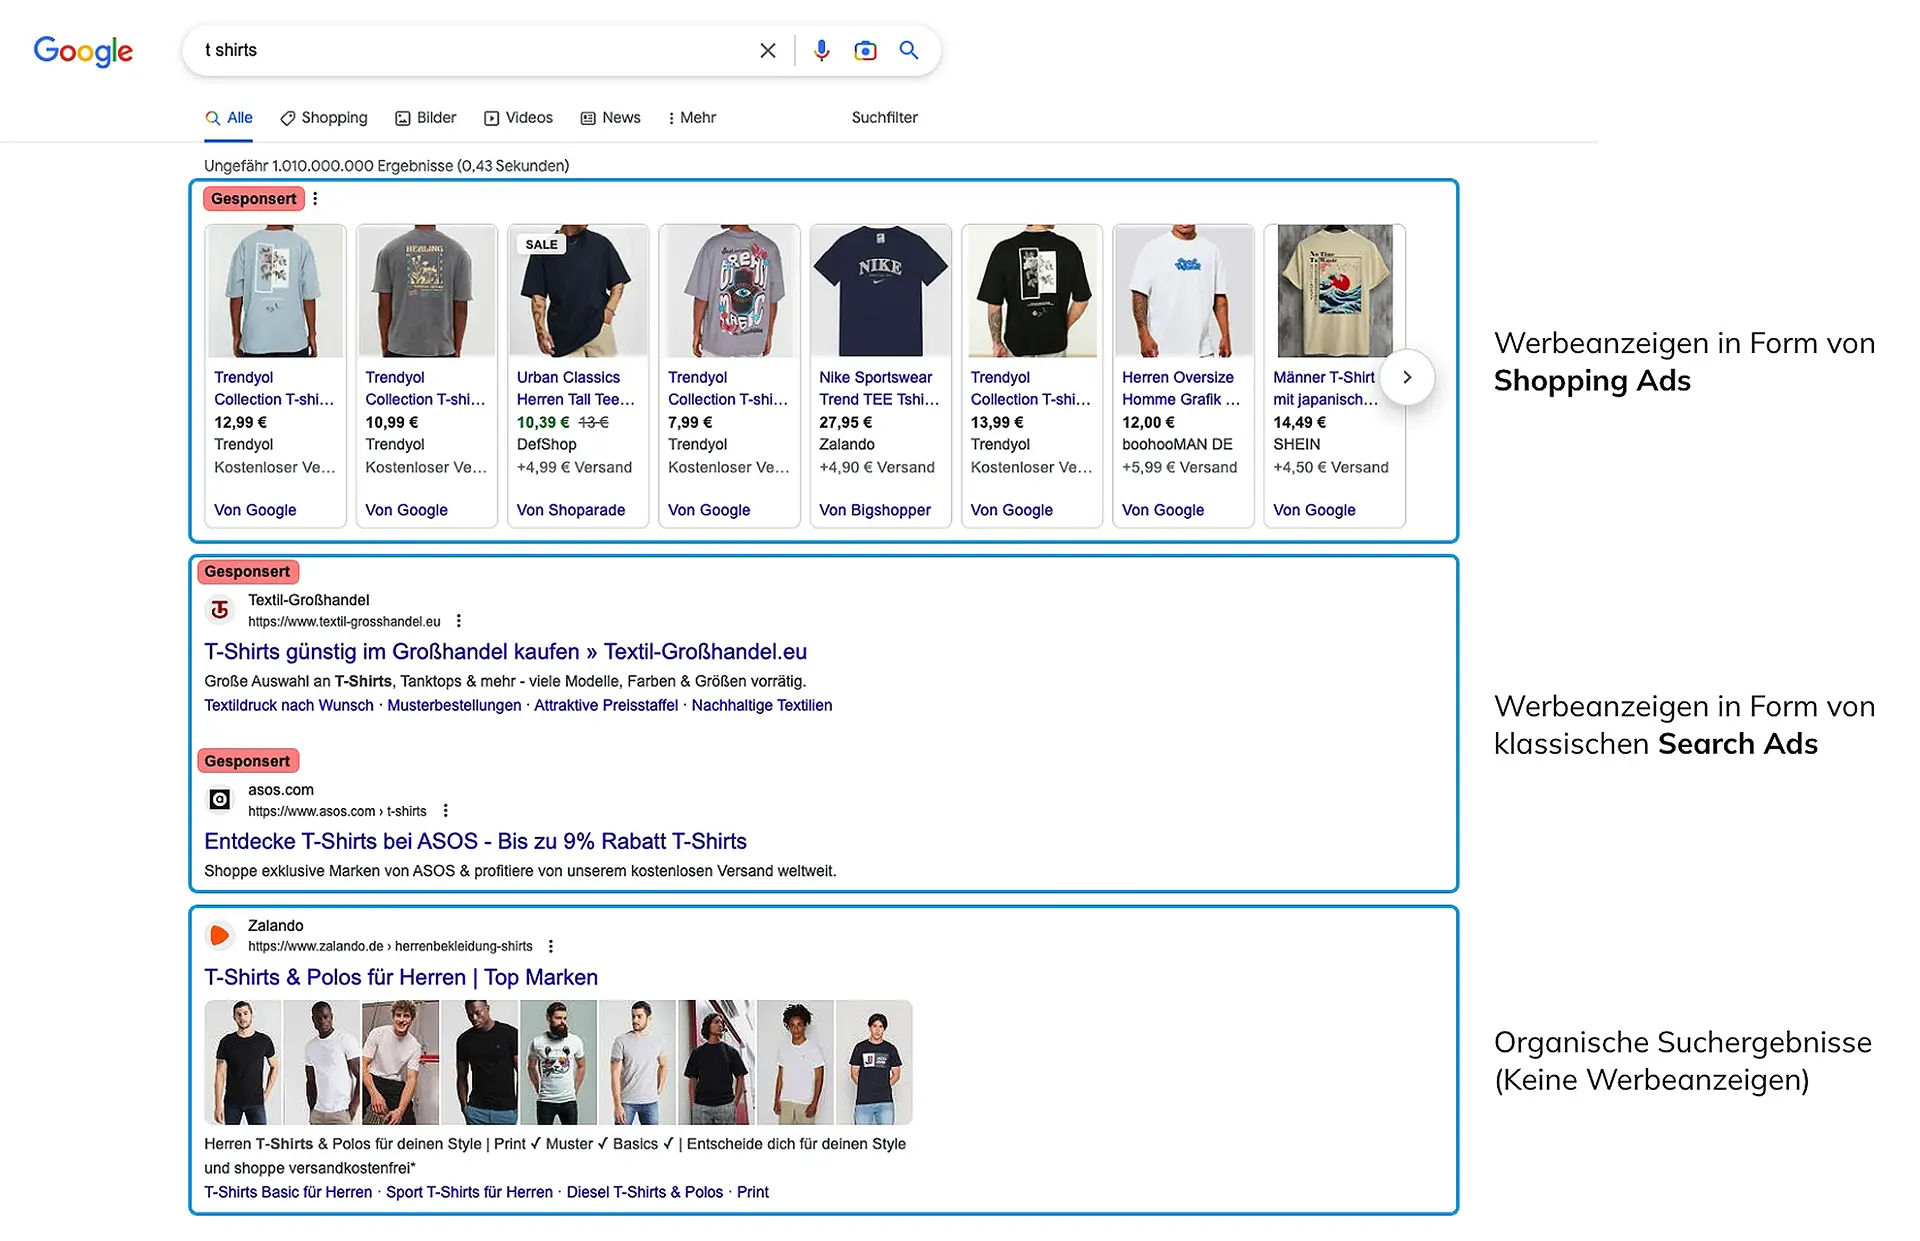Click the search magnifier icon
1920x1241 pixels.
point(909,50)
